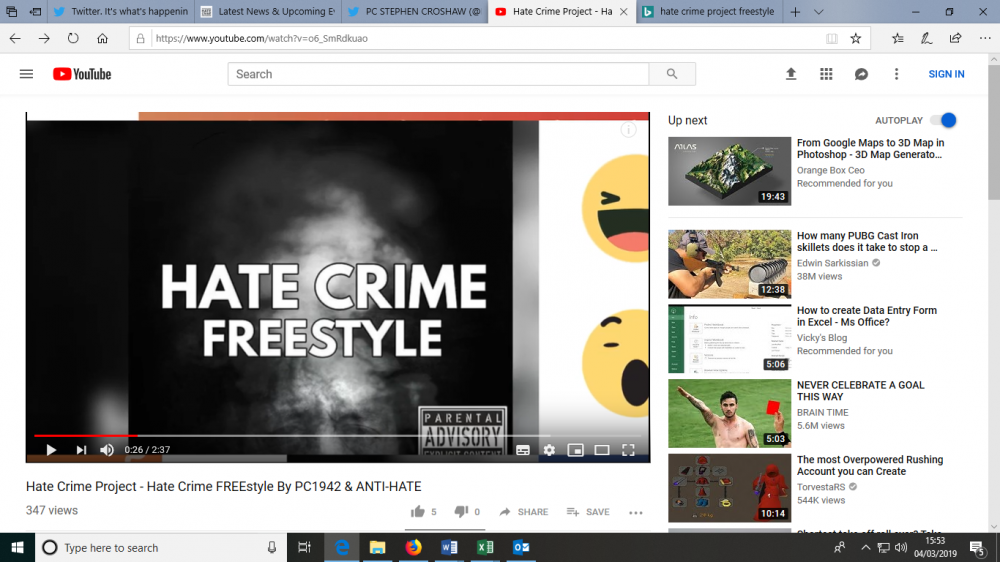The width and height of the screenshot is (1000, 562).
Task: Go to the YouTube home logo
Action: (x=82, y=74)
